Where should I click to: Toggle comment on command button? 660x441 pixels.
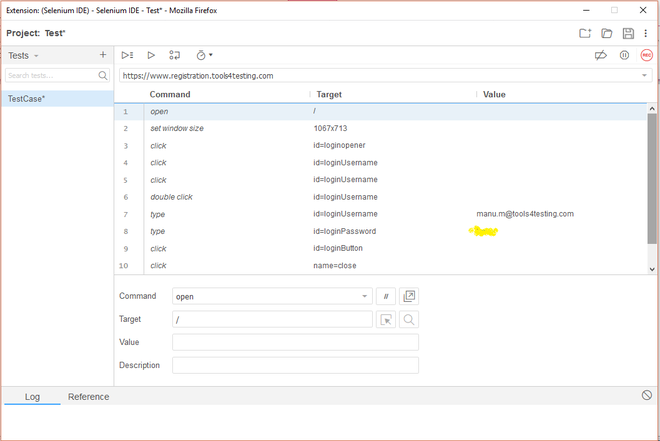pos(386,296)
